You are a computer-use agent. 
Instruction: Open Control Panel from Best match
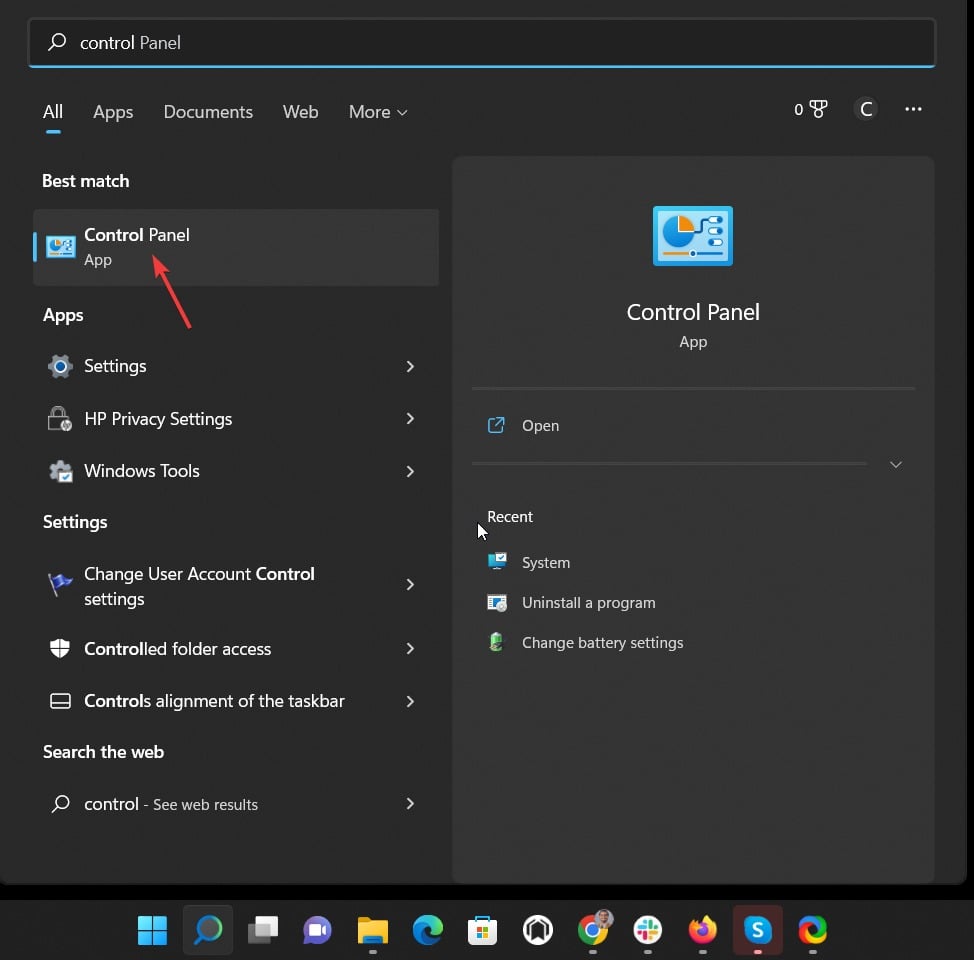tap(136, 246)
